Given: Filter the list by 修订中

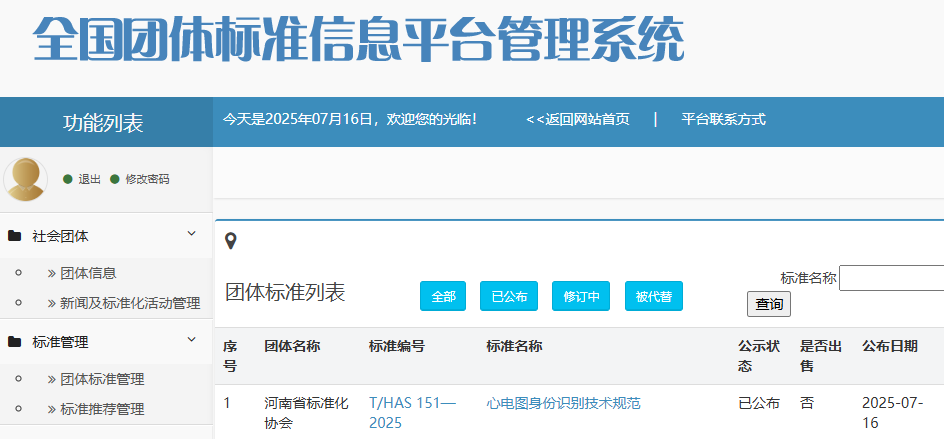Looking at the screenshot, I should tap(581, 296).
